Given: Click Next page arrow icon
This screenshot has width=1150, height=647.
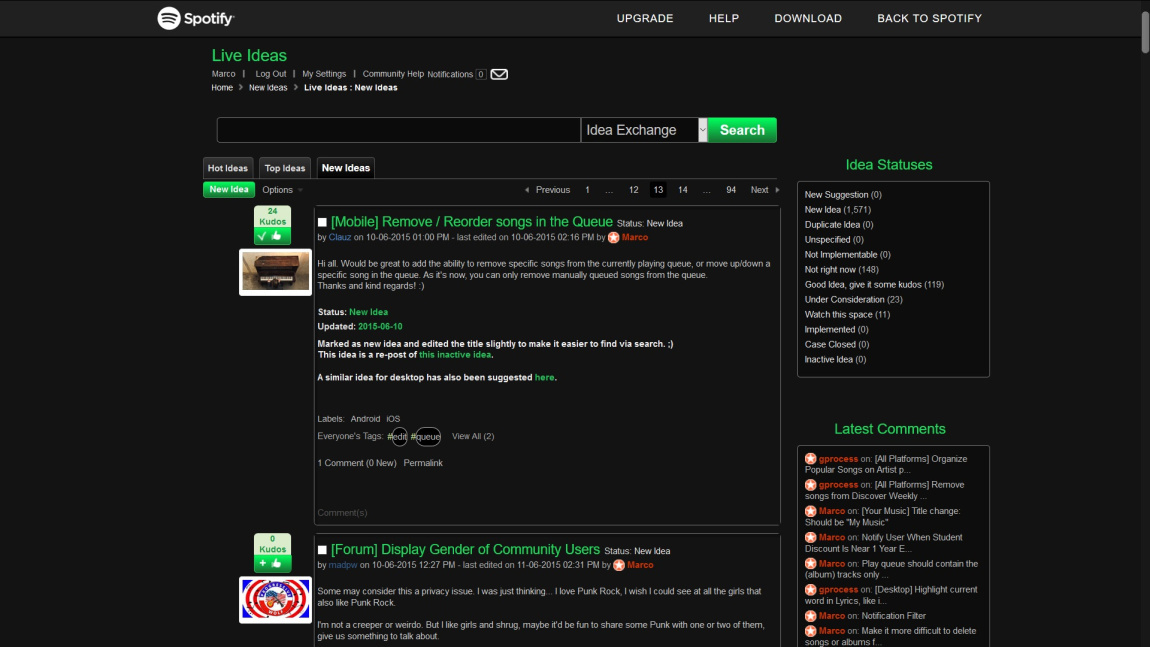Looking at the screenshot, I should (777, 190).
